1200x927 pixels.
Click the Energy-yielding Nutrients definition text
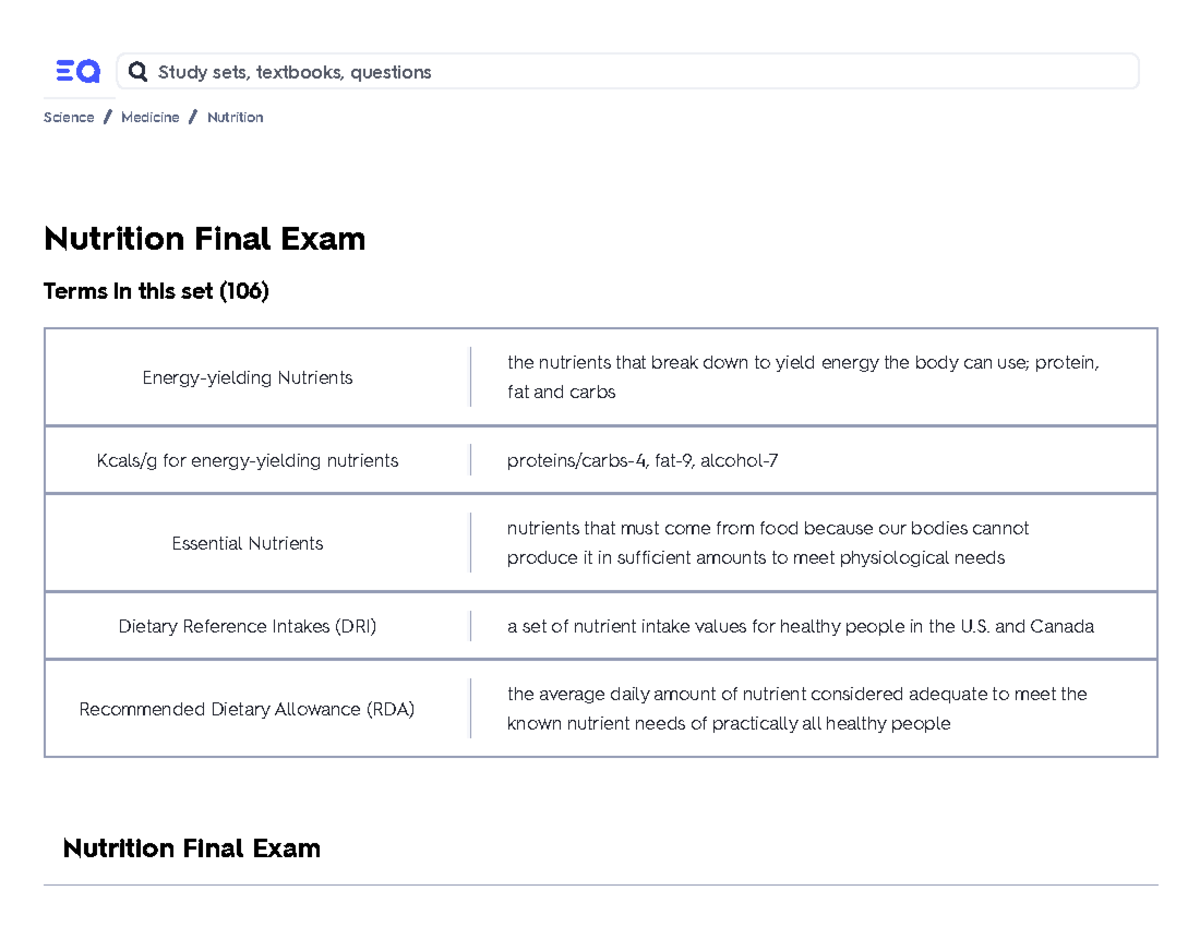[800, 377]
